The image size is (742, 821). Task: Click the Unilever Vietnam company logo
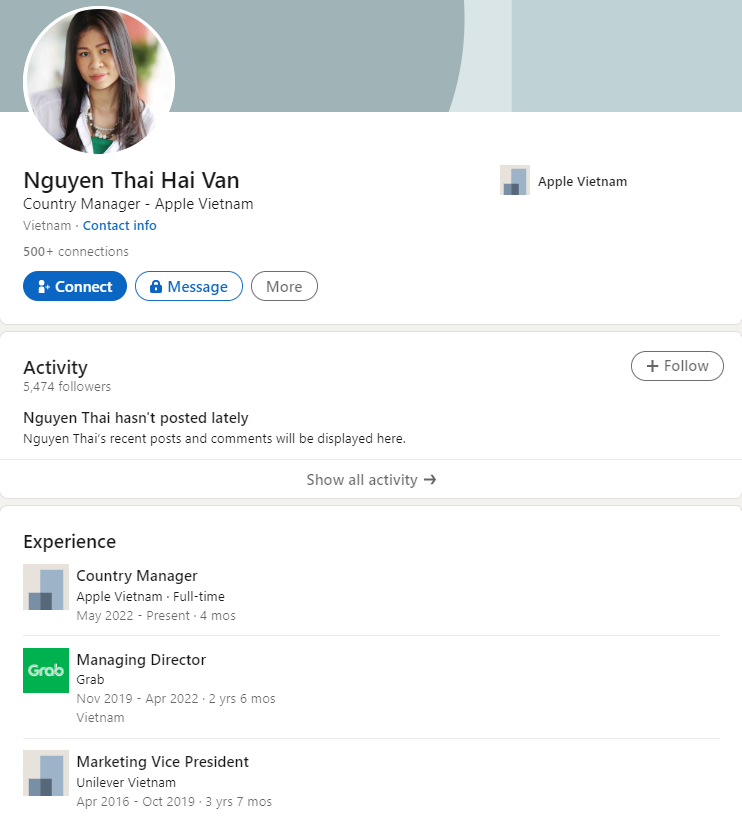click(x=46, y=773)
